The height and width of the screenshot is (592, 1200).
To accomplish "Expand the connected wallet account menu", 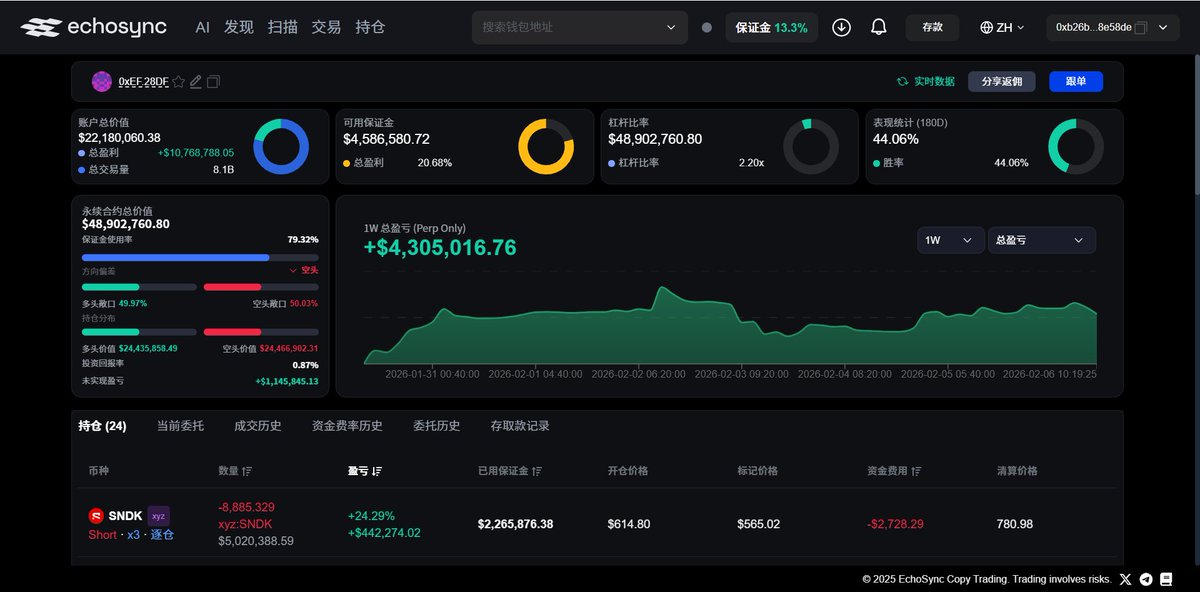I will (1163, 28).
